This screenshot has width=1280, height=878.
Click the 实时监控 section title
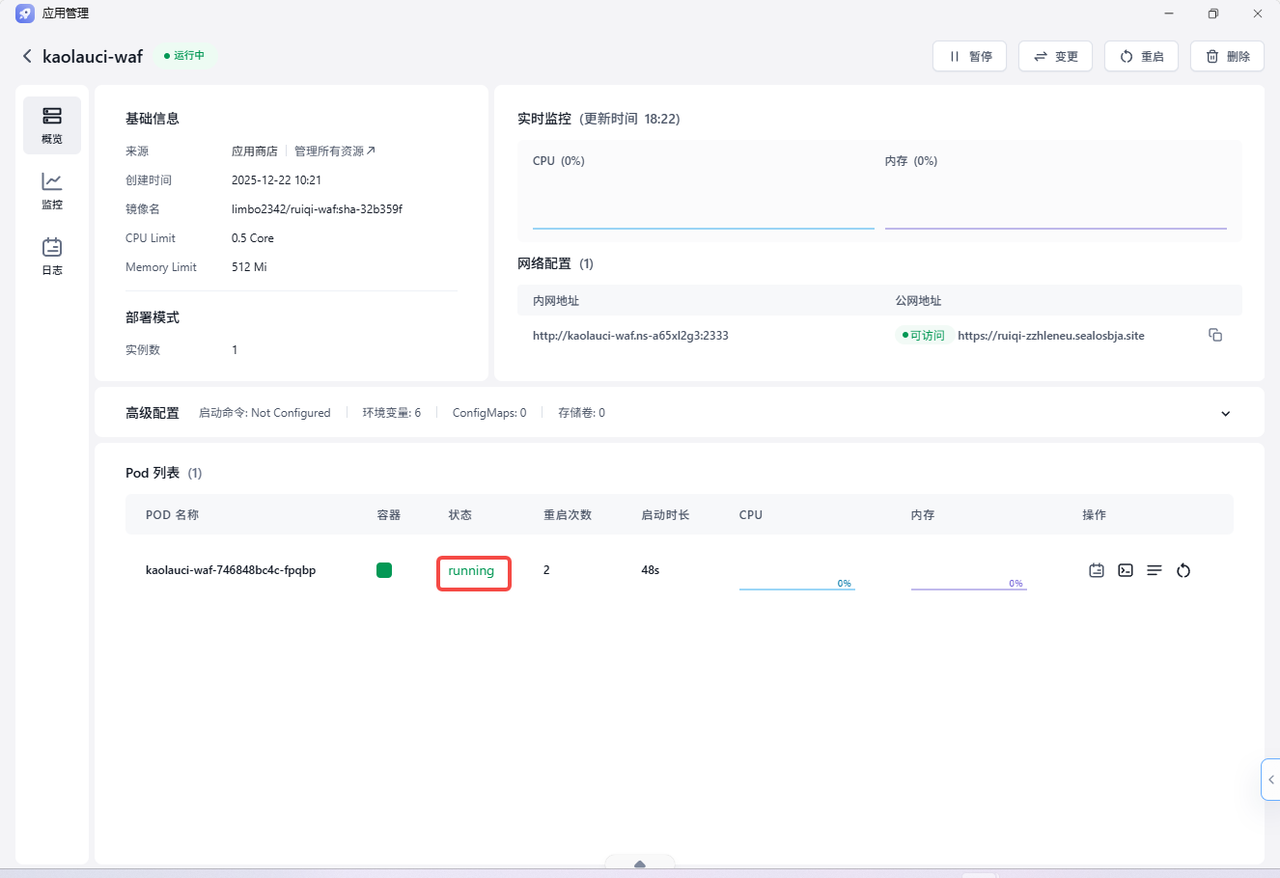544,118
